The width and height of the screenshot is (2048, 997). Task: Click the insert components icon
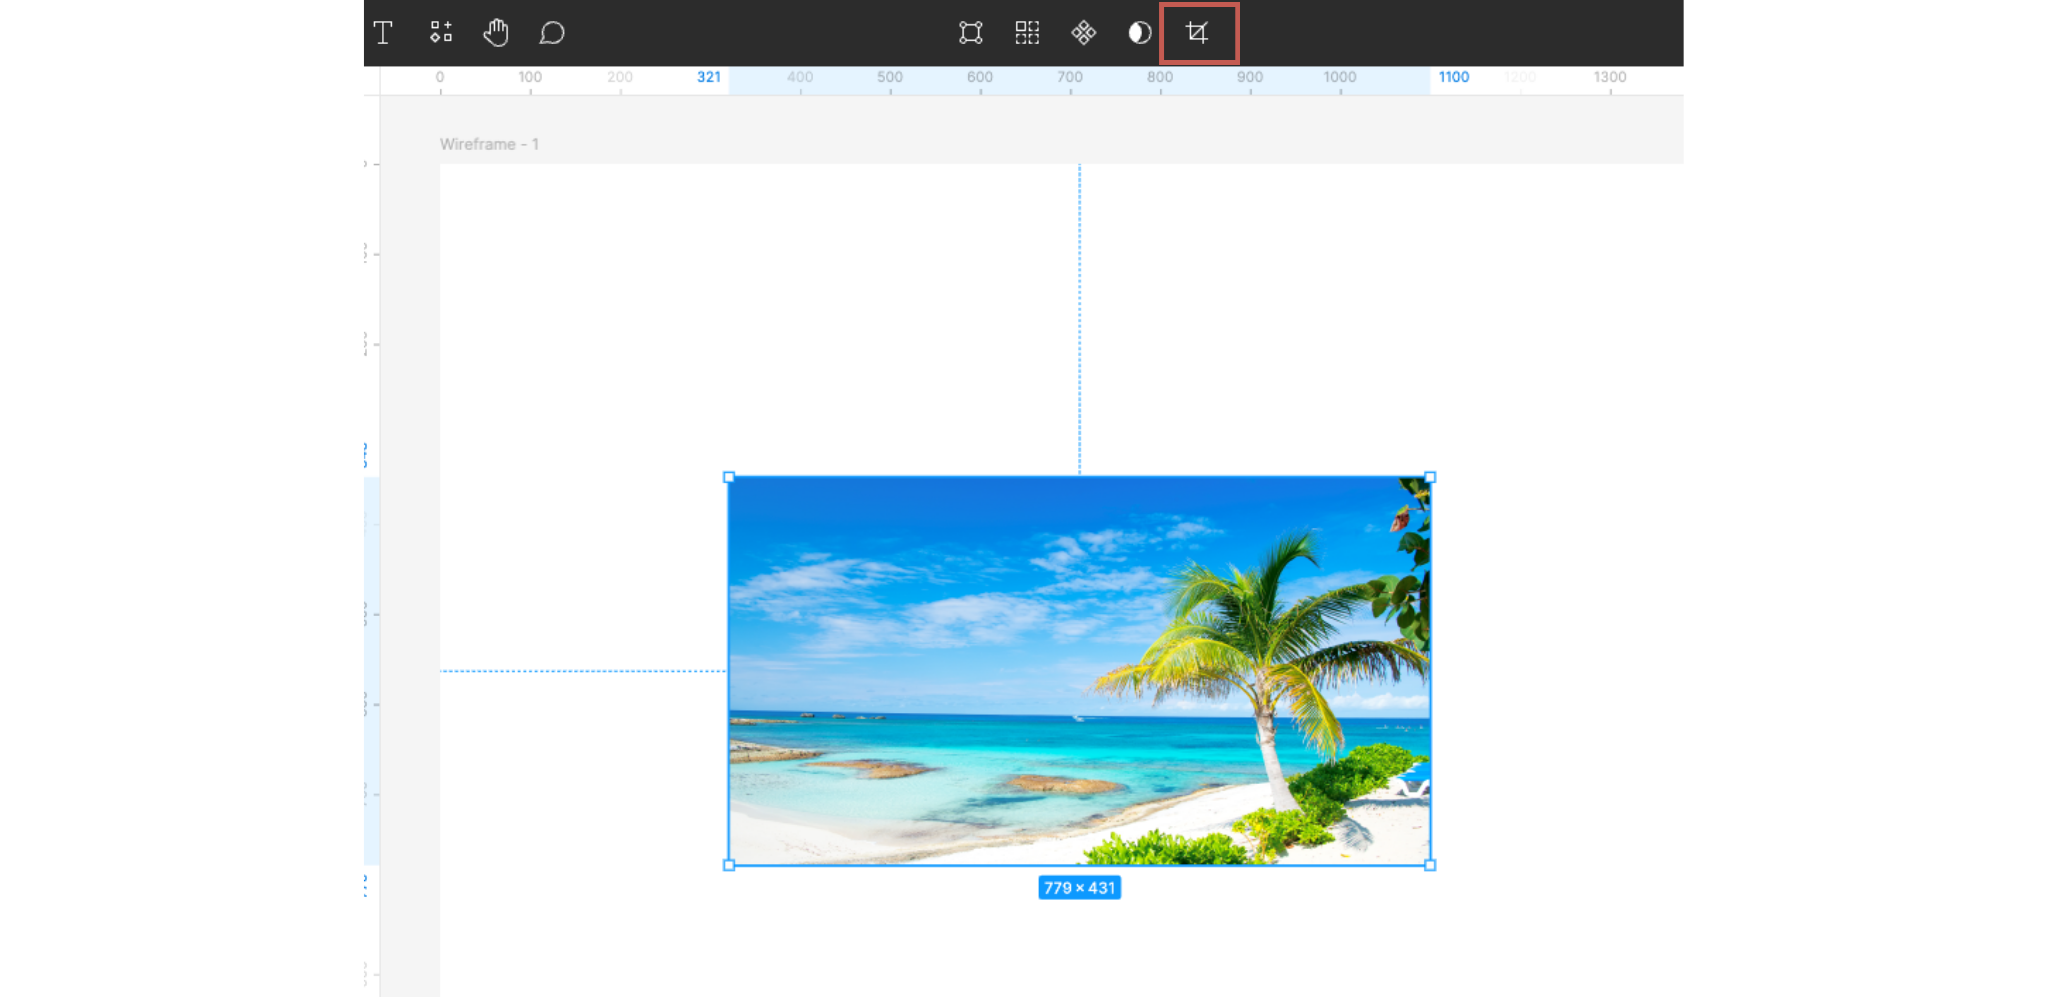click(440, 33)
